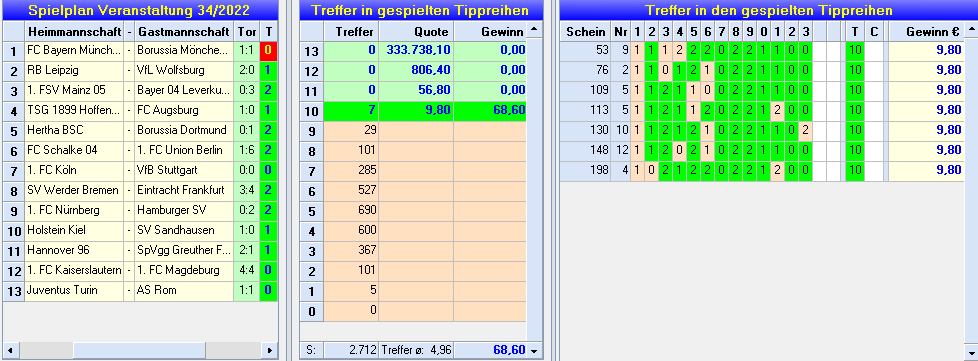The height and width of the screenshot is (361, 978).
Task: Select Schein 109 row
Action: 763,90
